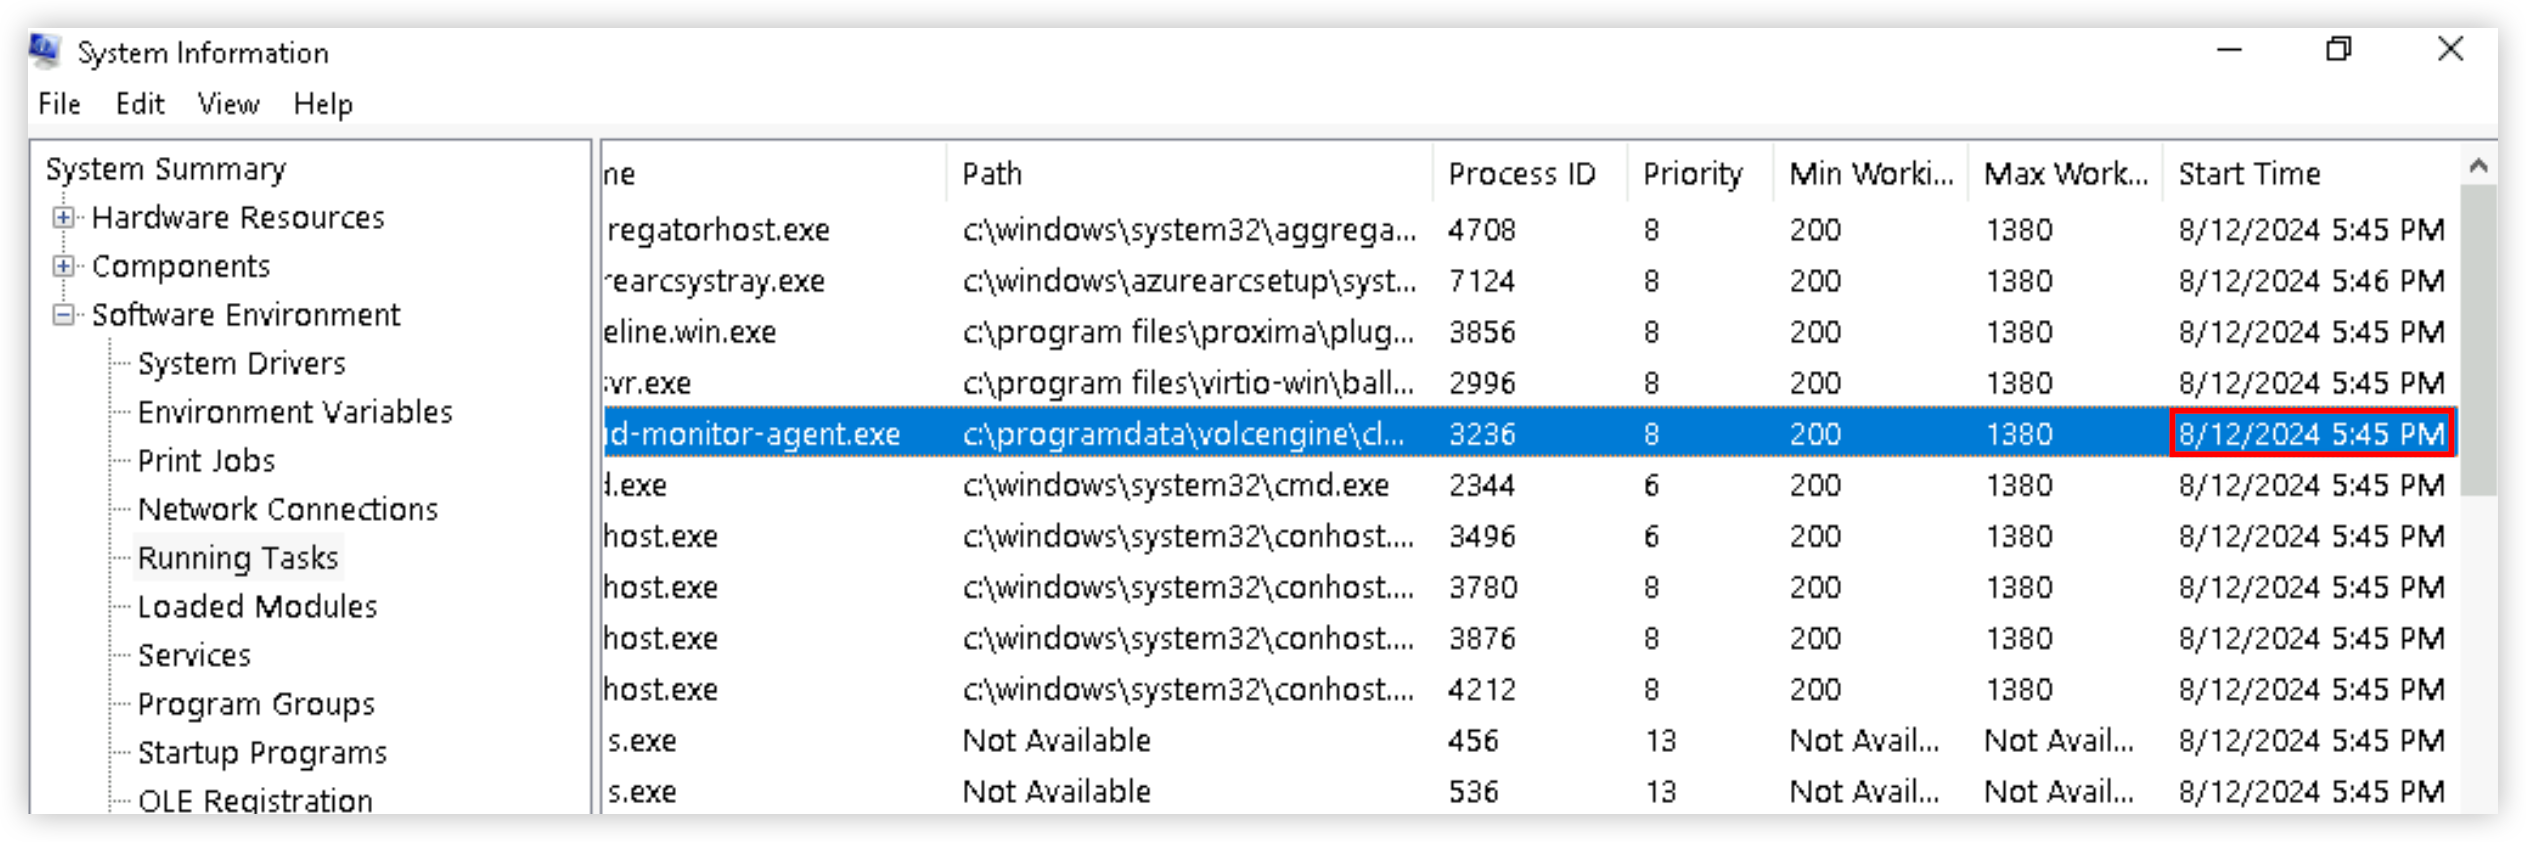Select Startup Programs in the tree
The image size is (2526, 842).
tap(262, 752)
